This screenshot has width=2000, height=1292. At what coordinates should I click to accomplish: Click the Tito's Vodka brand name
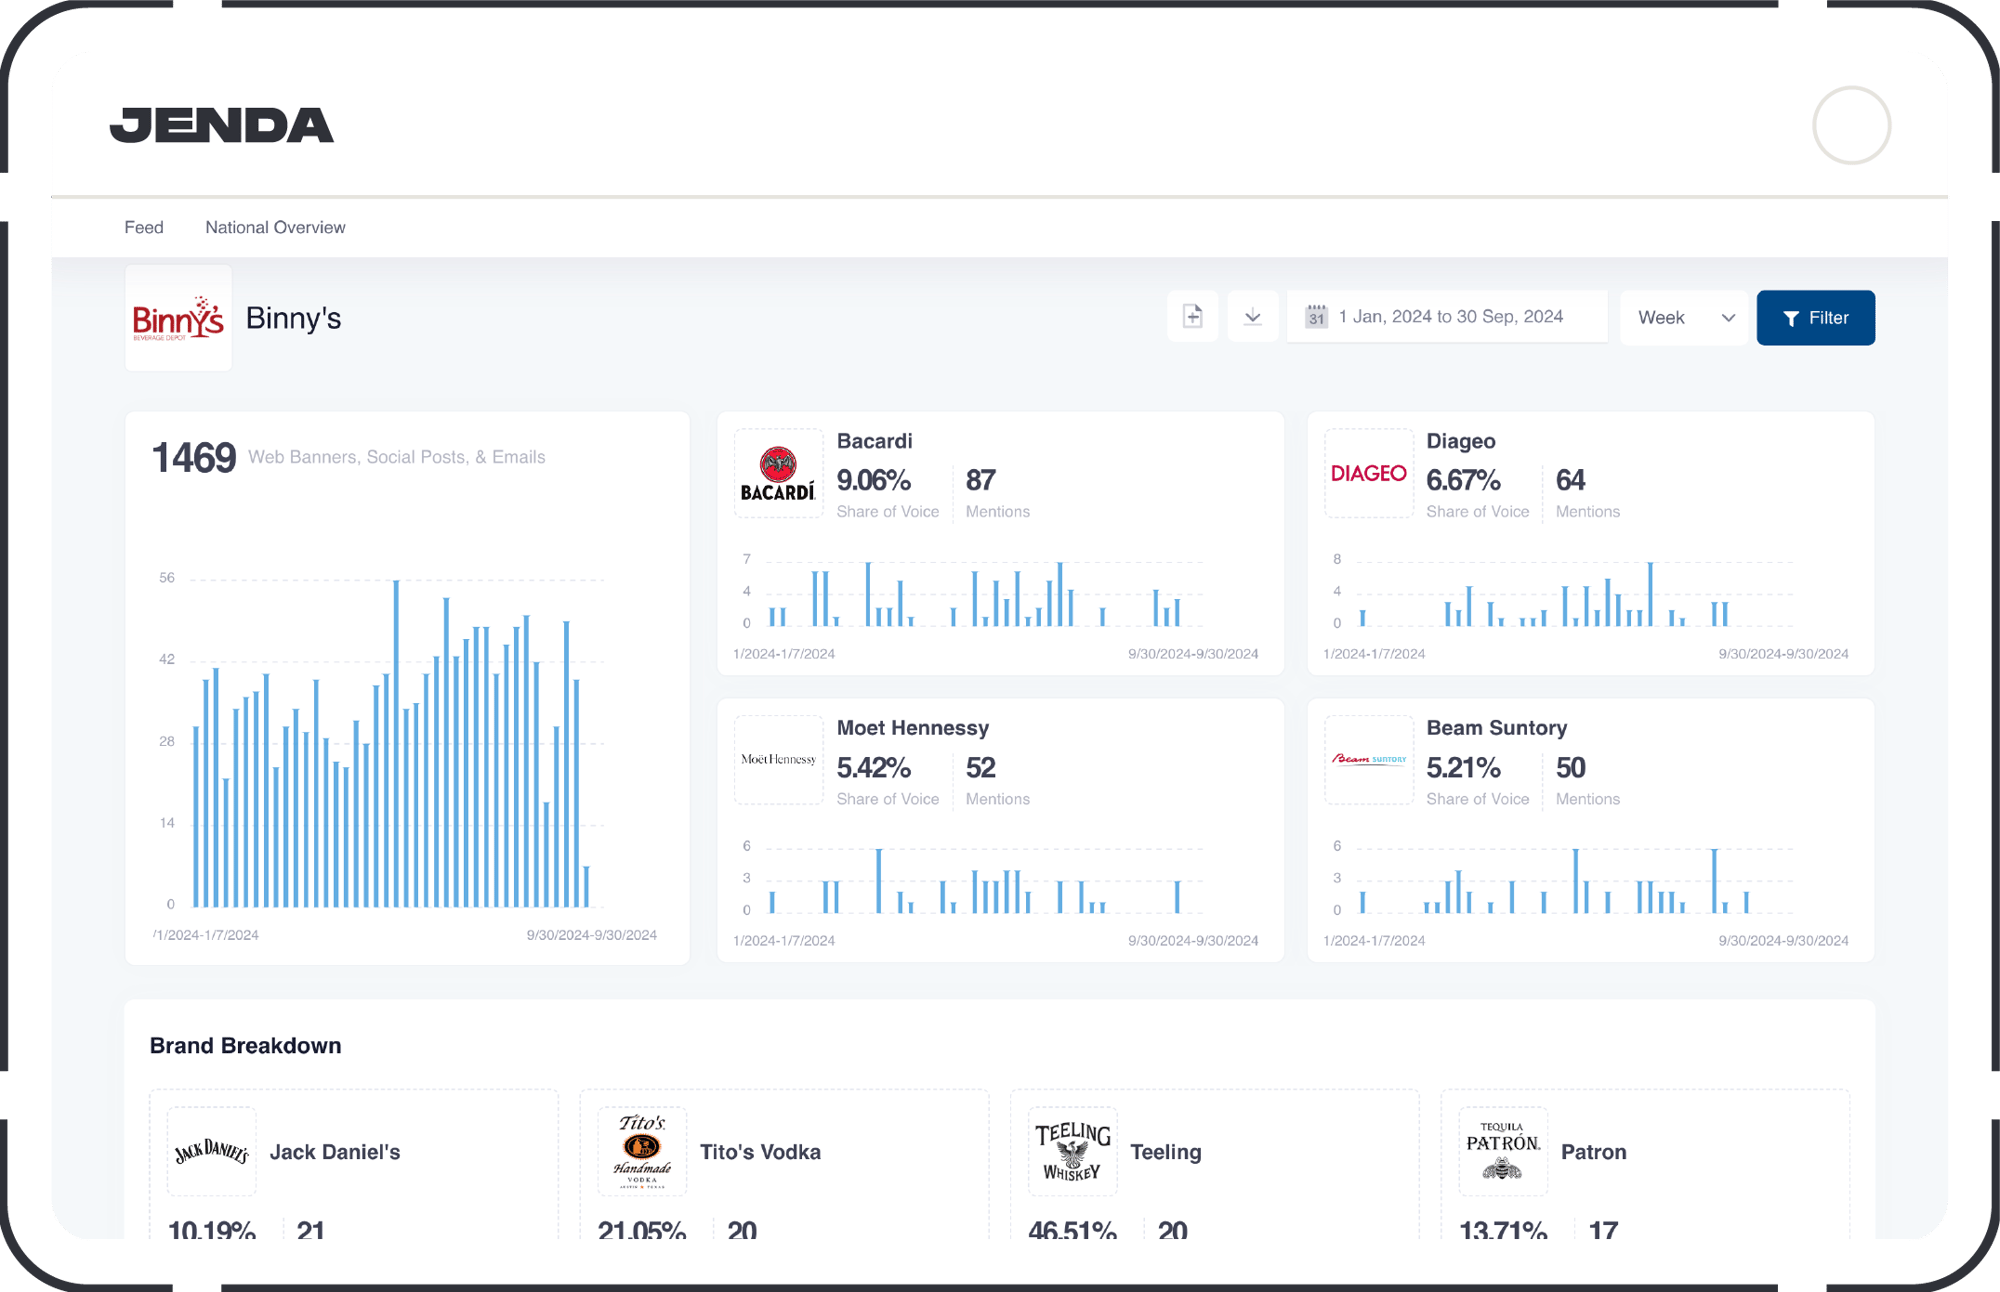tap(760, 1152)
